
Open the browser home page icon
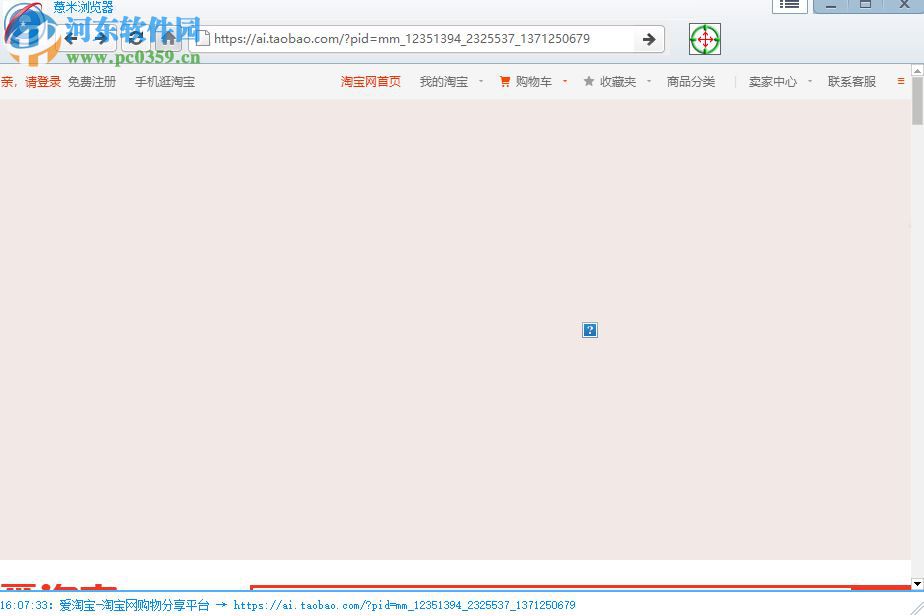pyautogui.click(x=168, y=38)
